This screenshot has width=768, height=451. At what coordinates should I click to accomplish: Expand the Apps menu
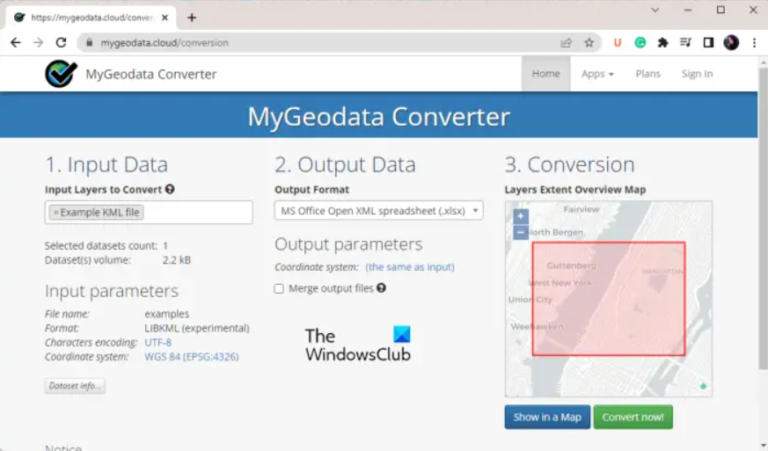597,74
